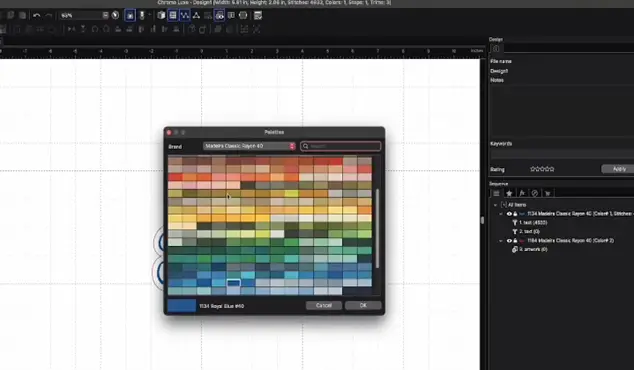Click the artwork icon beside '3. artwork'
The height and width of the screenshot is (370, 634).
click(515, 249)
